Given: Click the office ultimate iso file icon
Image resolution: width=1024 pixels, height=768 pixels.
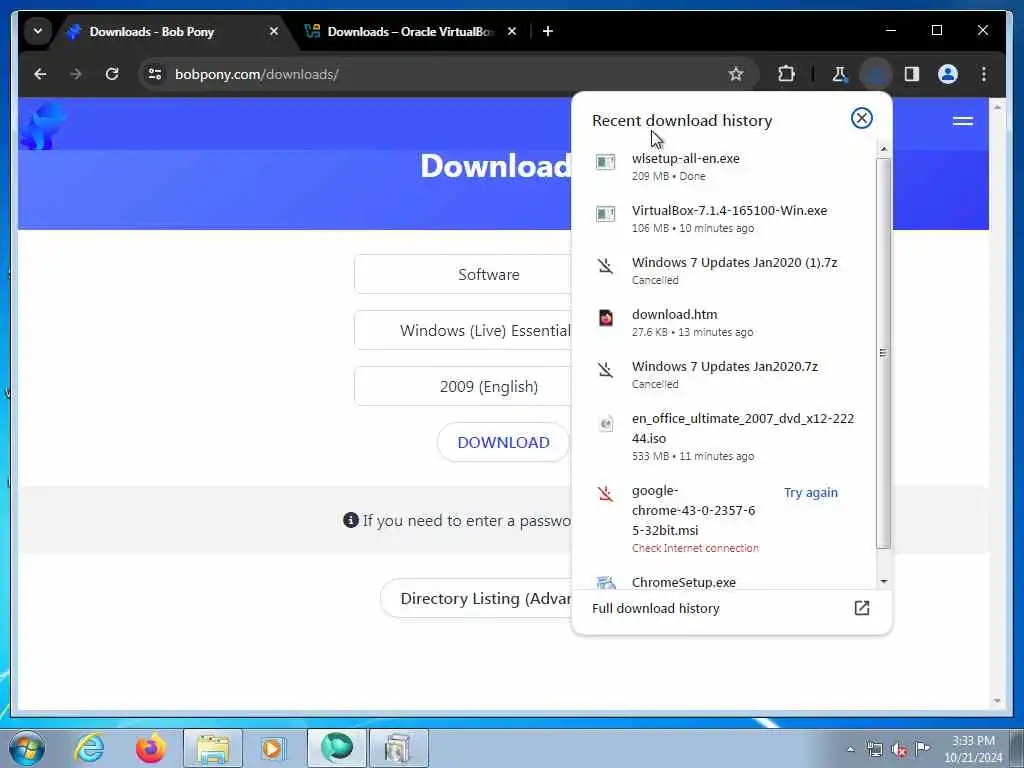Looking at the screenshot, I should pyautogui.click(x=605, y=423).
